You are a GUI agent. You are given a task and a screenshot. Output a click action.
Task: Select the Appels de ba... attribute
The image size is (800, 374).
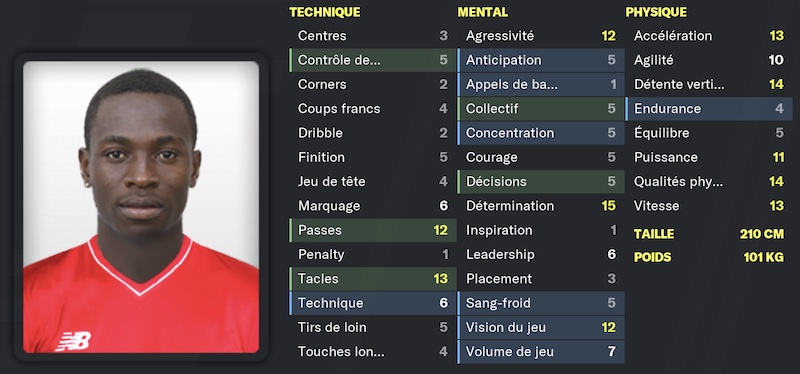(541, 84)
